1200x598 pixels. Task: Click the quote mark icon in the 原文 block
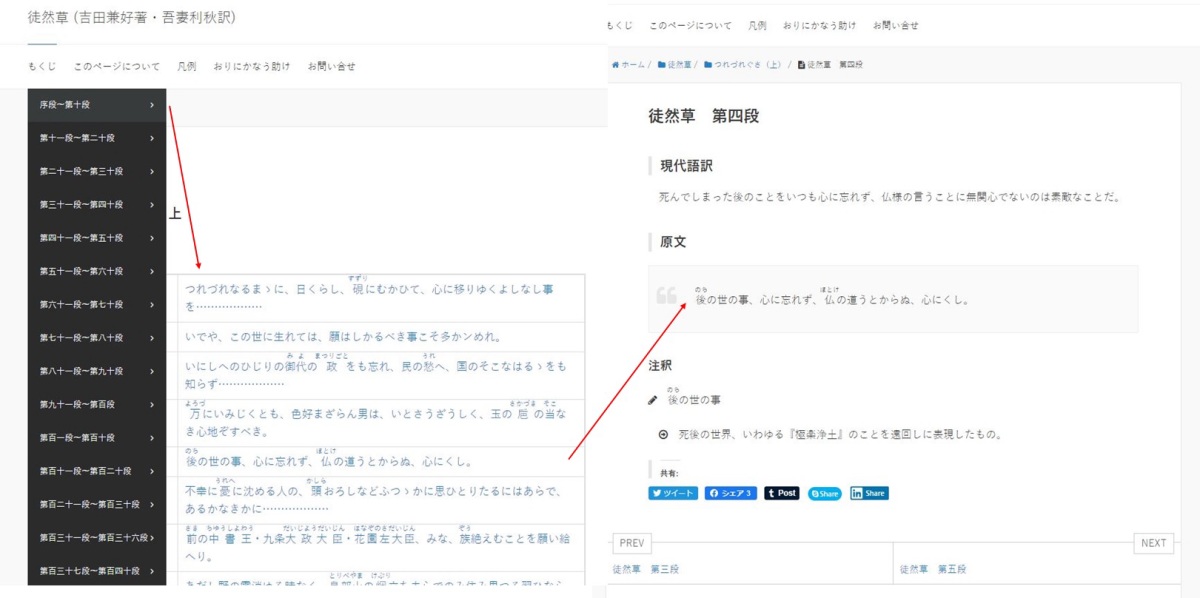666,295
